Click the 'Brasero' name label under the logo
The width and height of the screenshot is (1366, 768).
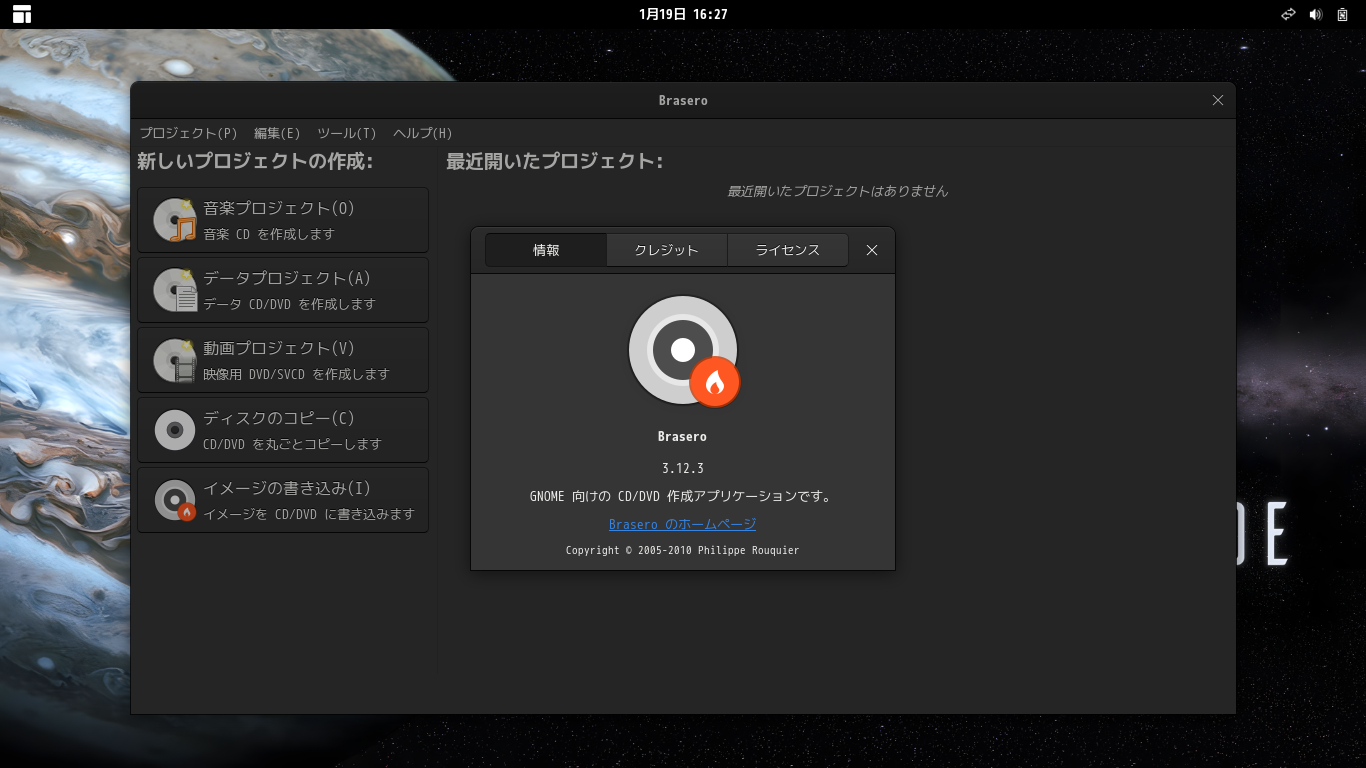pos(683,436)
